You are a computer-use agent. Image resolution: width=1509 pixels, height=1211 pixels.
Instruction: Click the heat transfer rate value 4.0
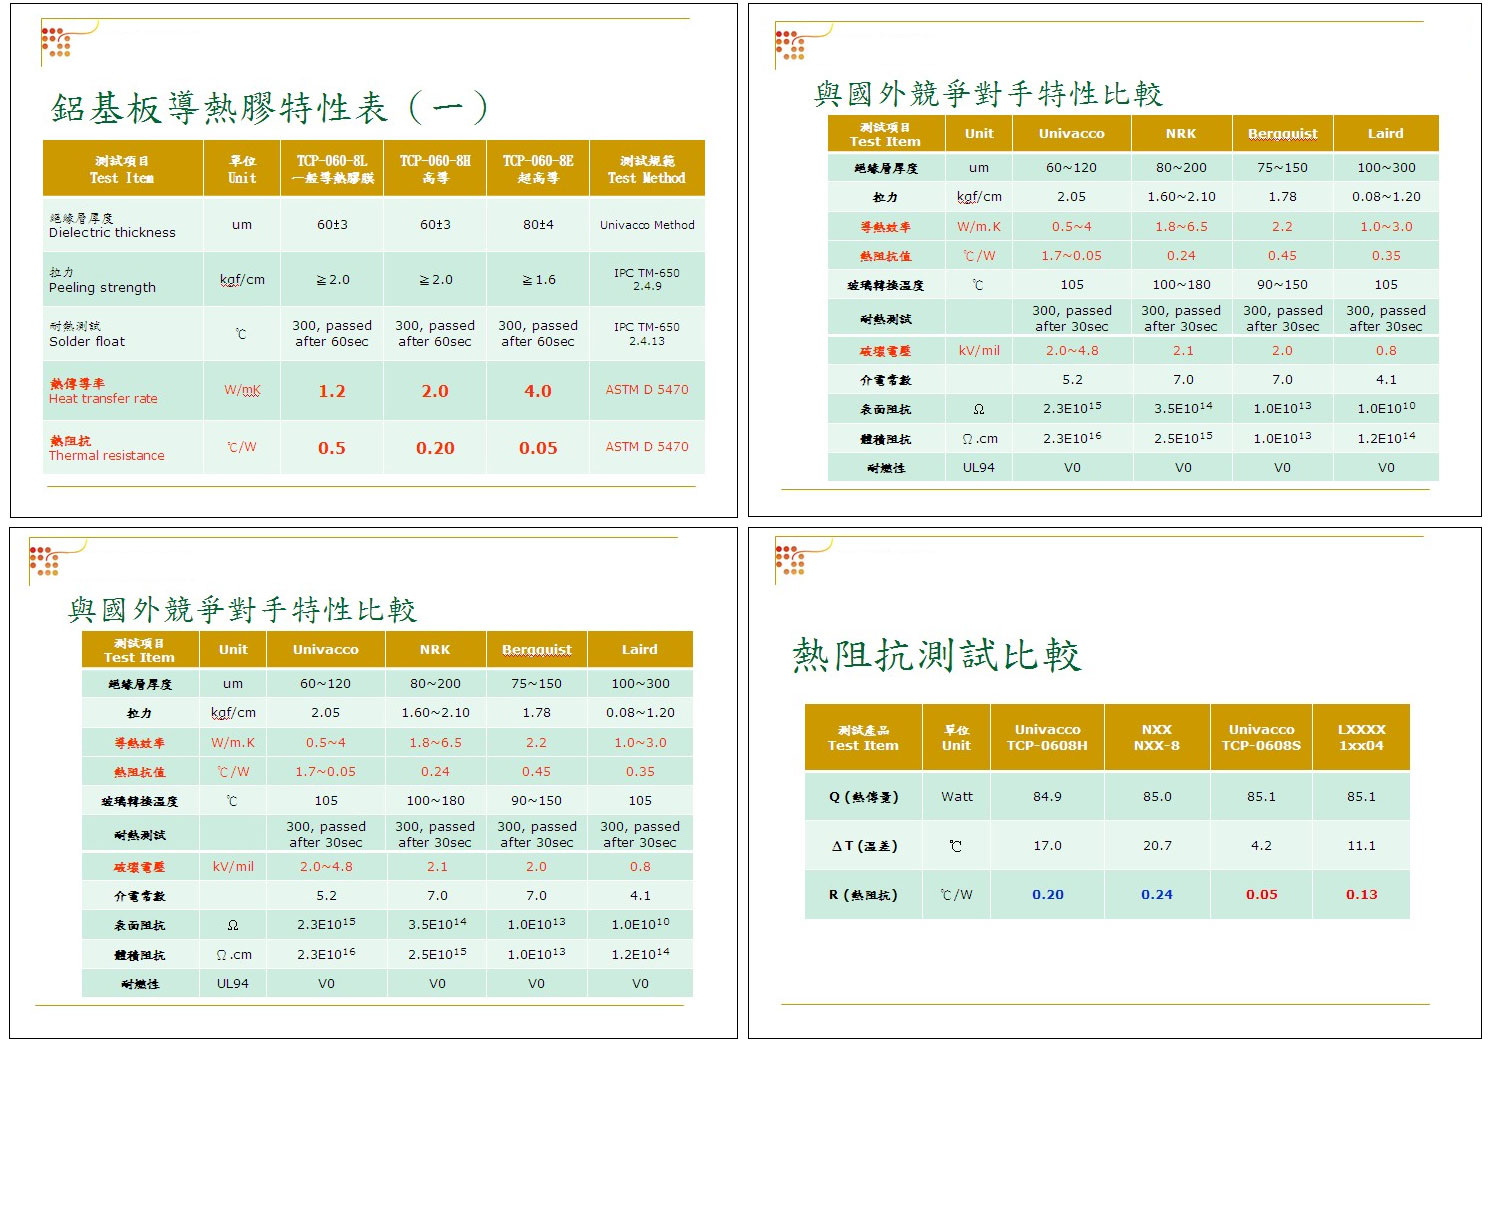[538, 391]
